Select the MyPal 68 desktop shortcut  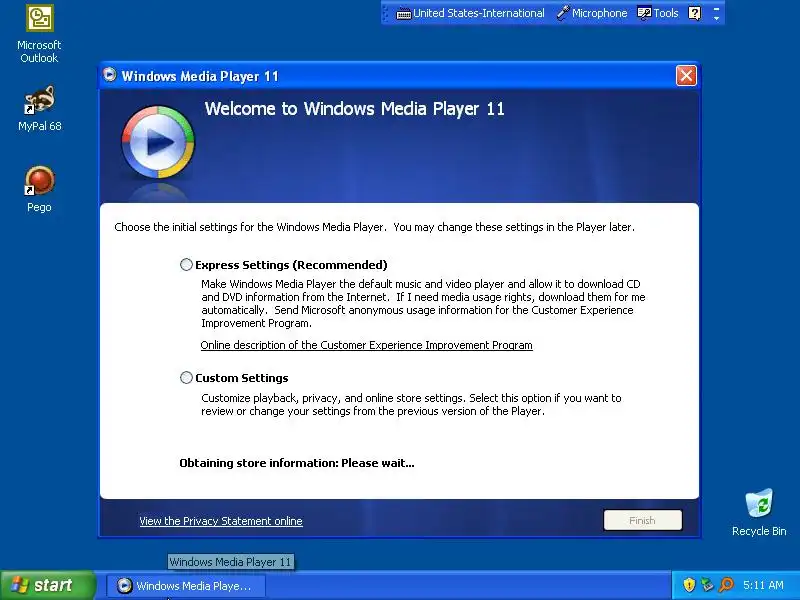[39, 109]
